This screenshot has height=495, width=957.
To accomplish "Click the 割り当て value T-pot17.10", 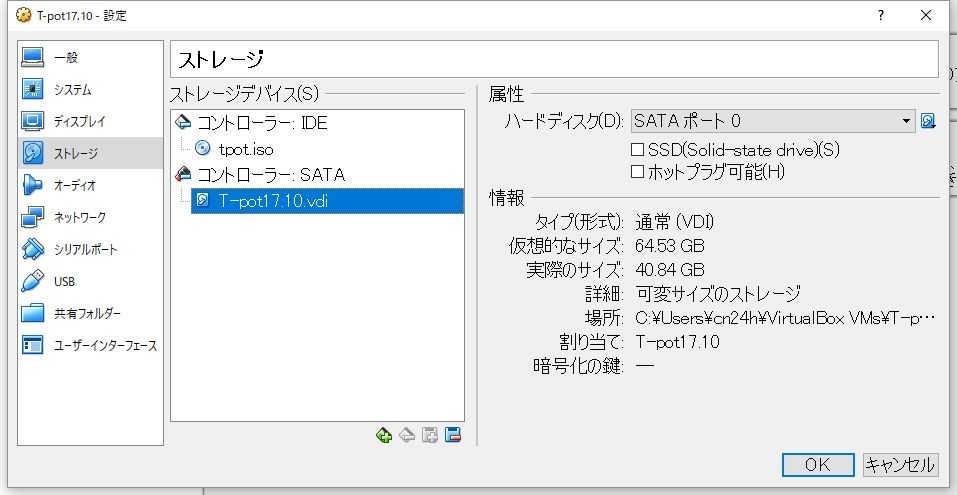I will (x=677, y=342).
